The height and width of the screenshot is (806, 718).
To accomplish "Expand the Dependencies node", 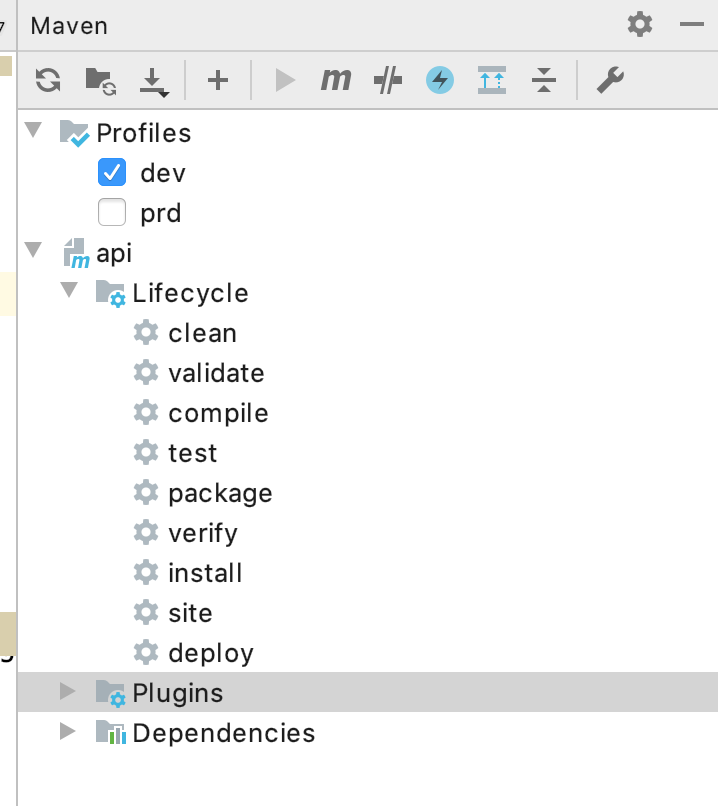I will (x=68, y=731).
